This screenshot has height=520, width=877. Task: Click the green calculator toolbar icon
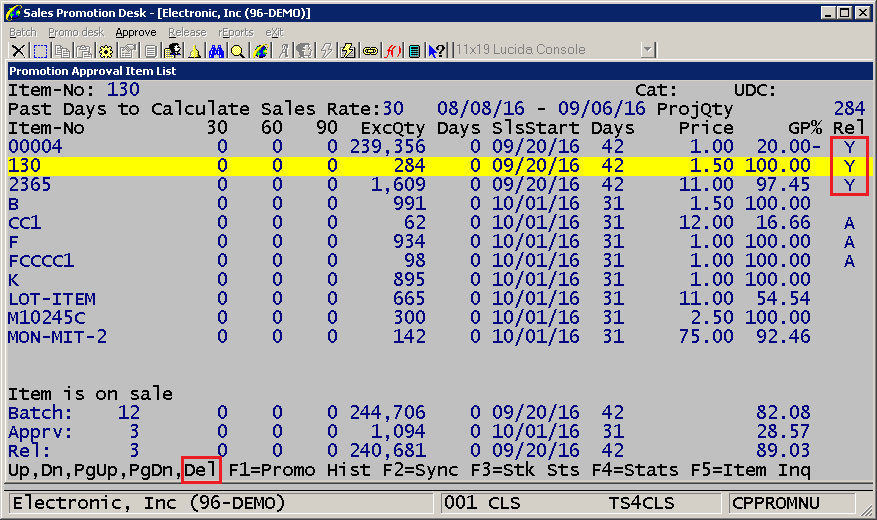[x=414, y=51]
